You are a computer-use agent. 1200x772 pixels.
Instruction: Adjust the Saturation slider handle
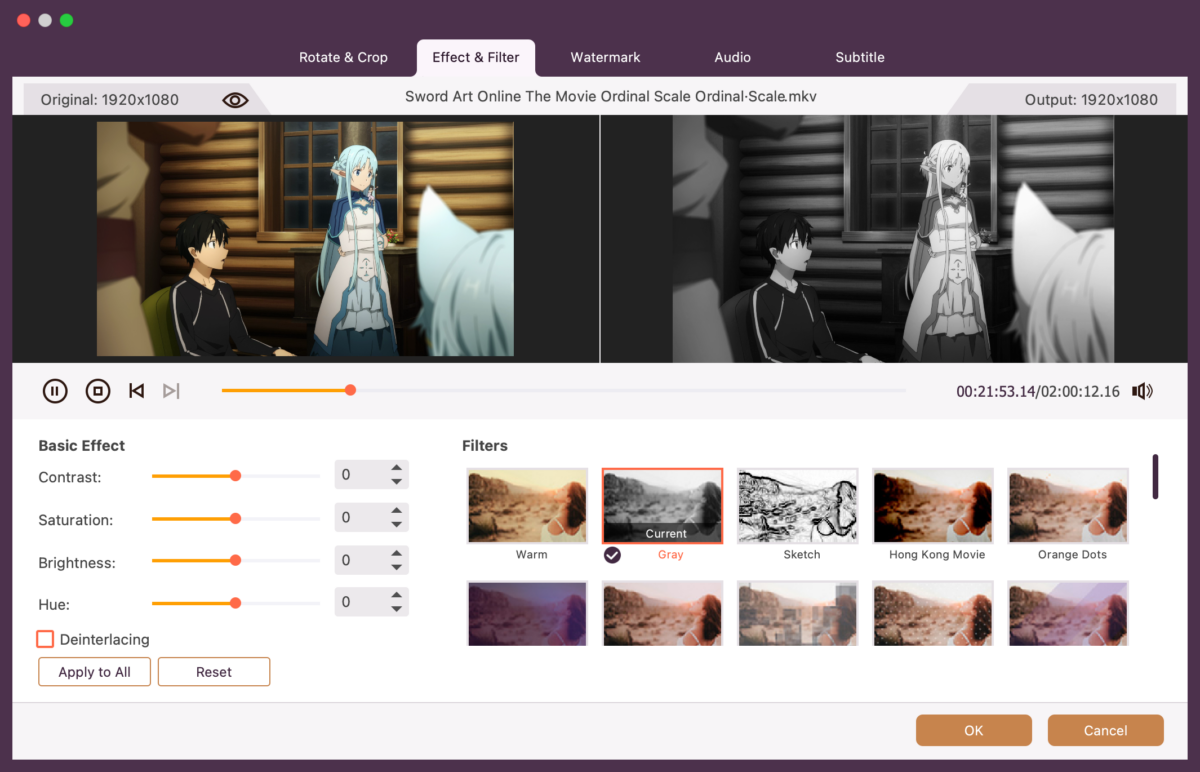[x=235, y=518]
